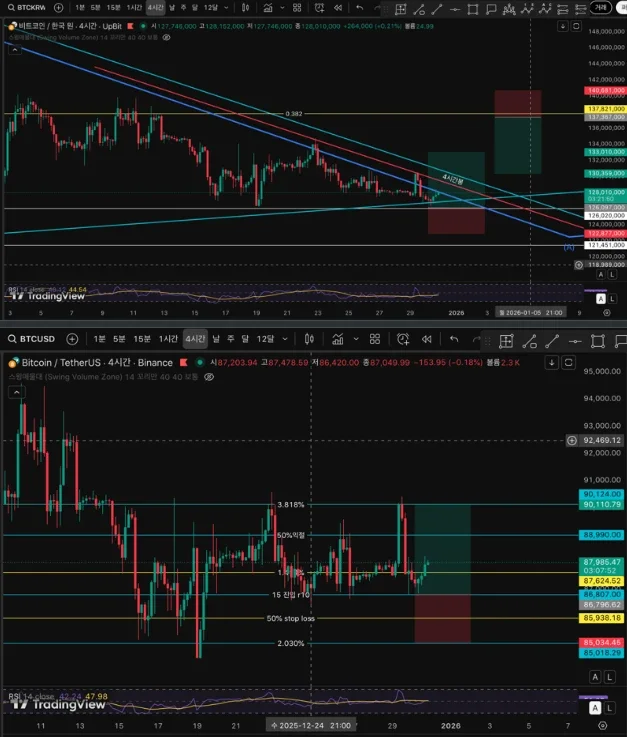Open layout templates grid in top chart

click(297, 8)
